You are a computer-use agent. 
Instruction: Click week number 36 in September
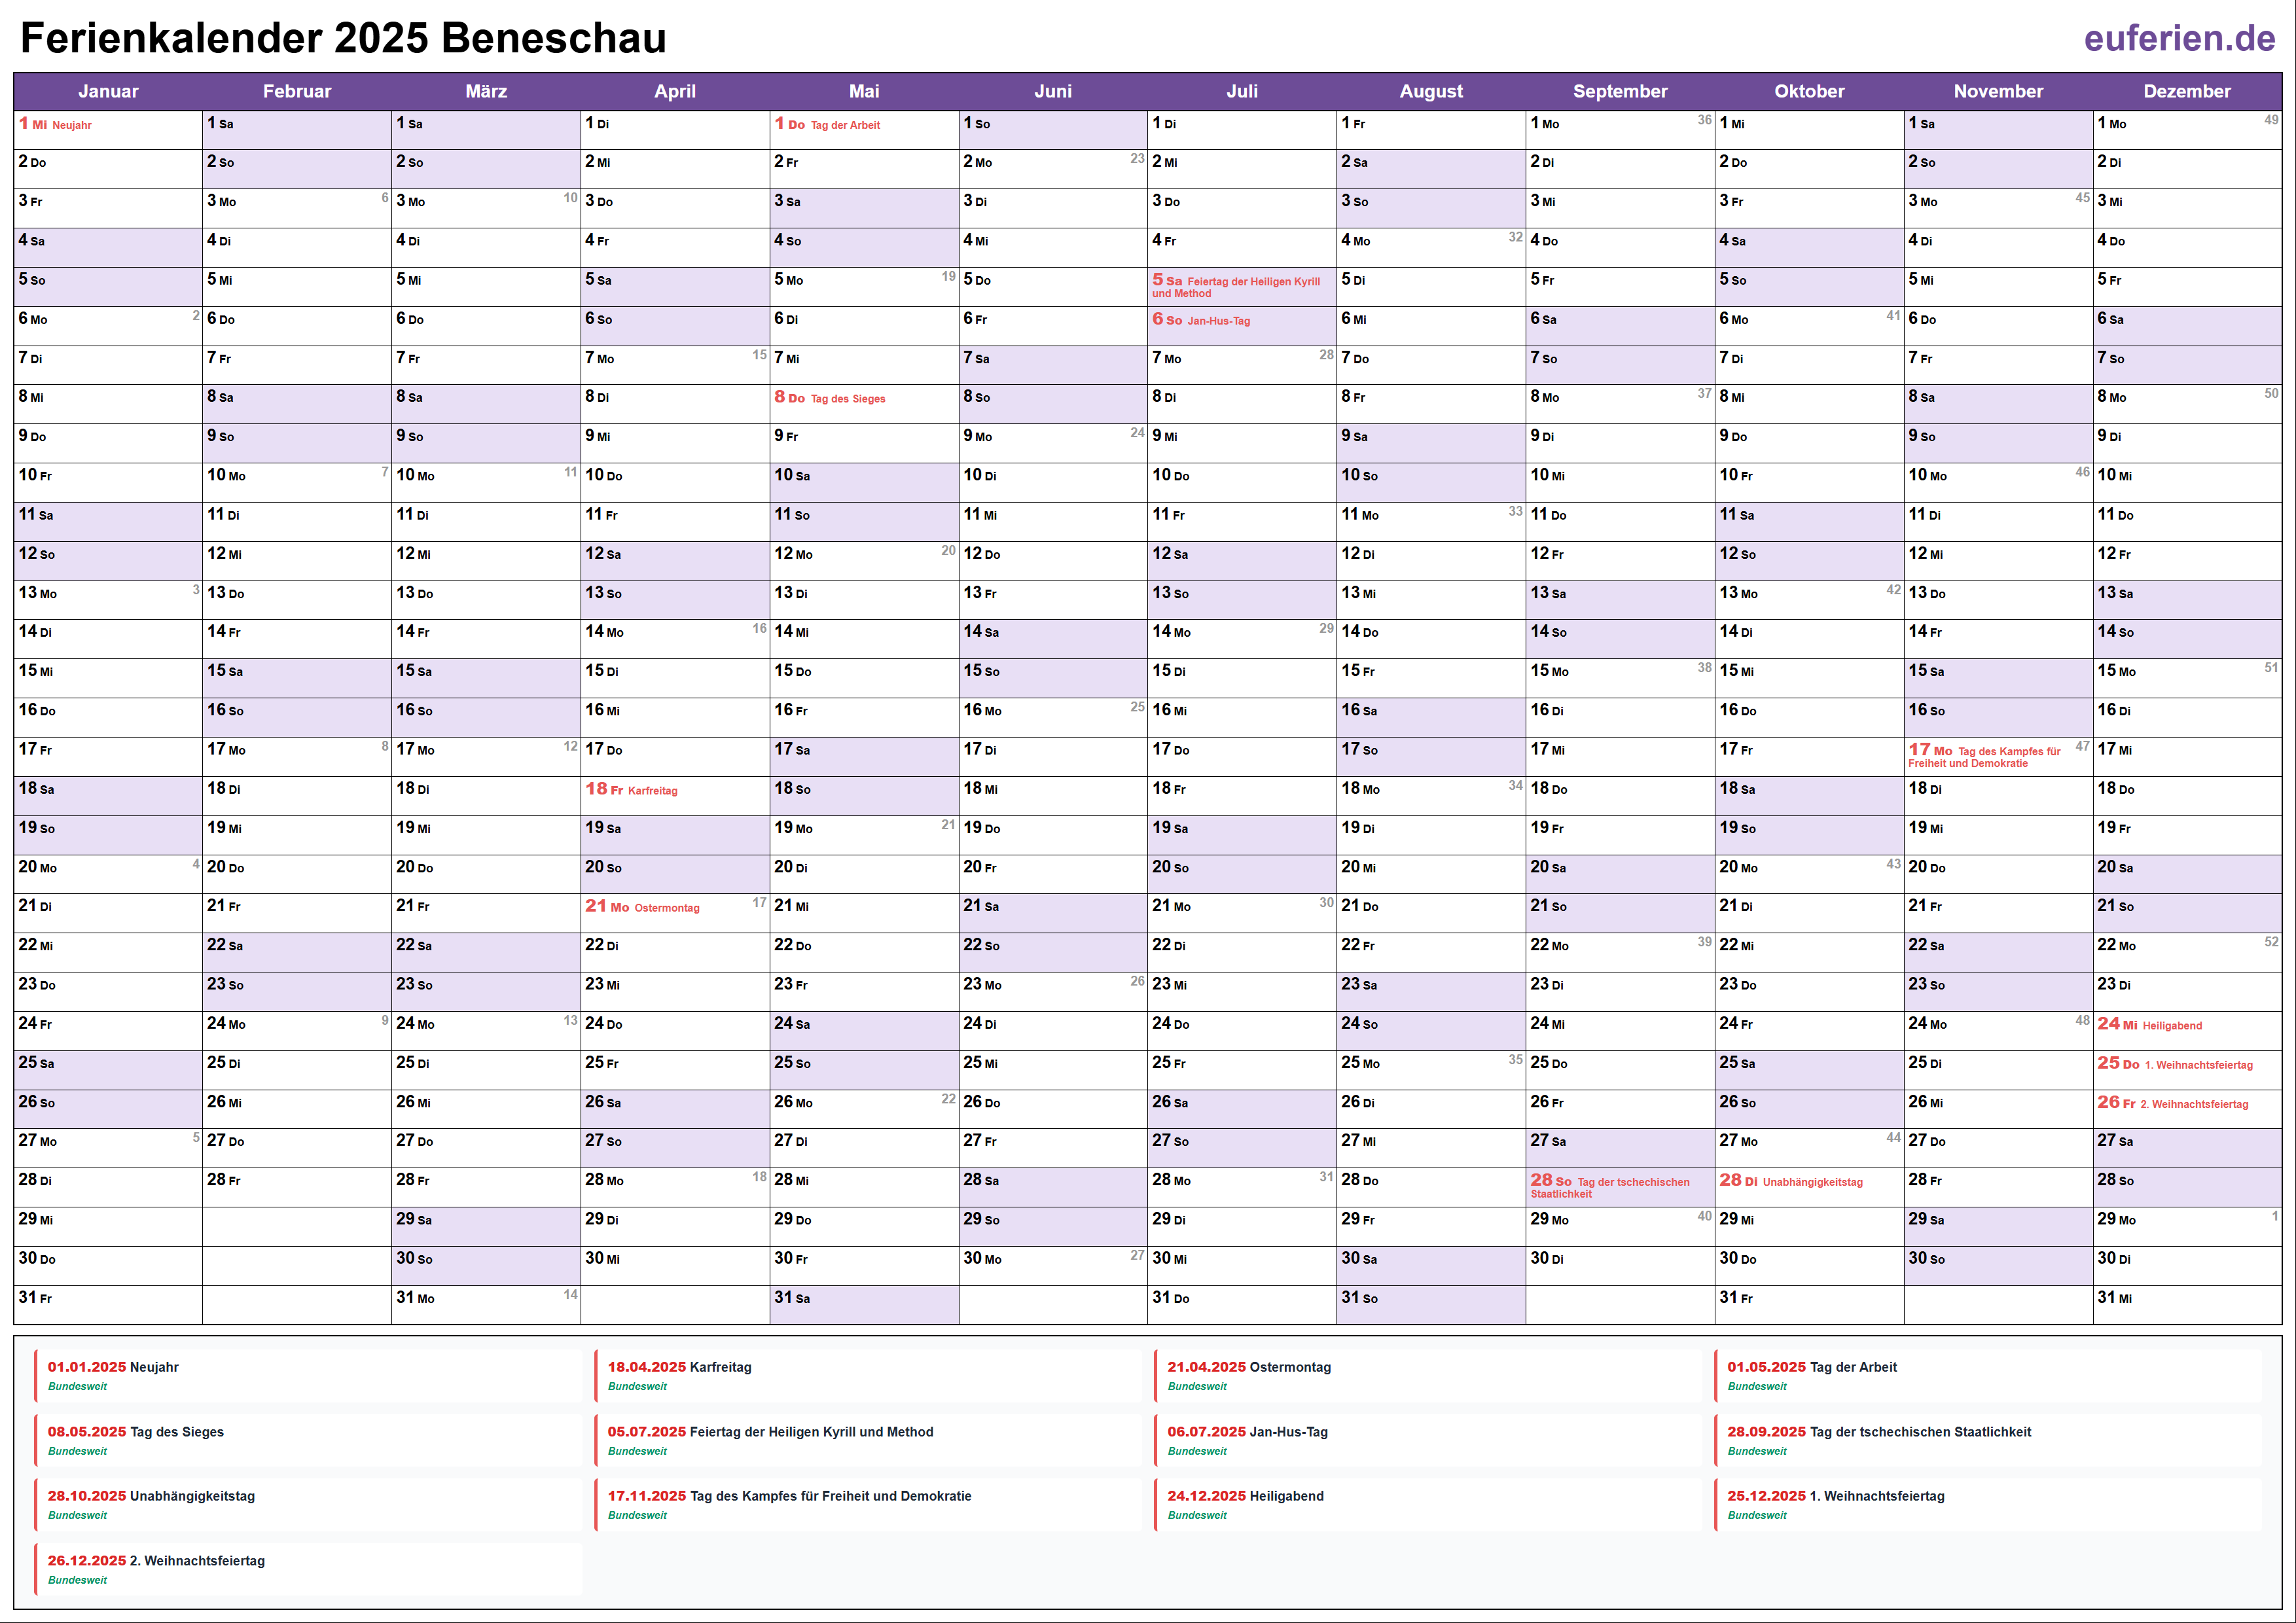pos(1704,120)
